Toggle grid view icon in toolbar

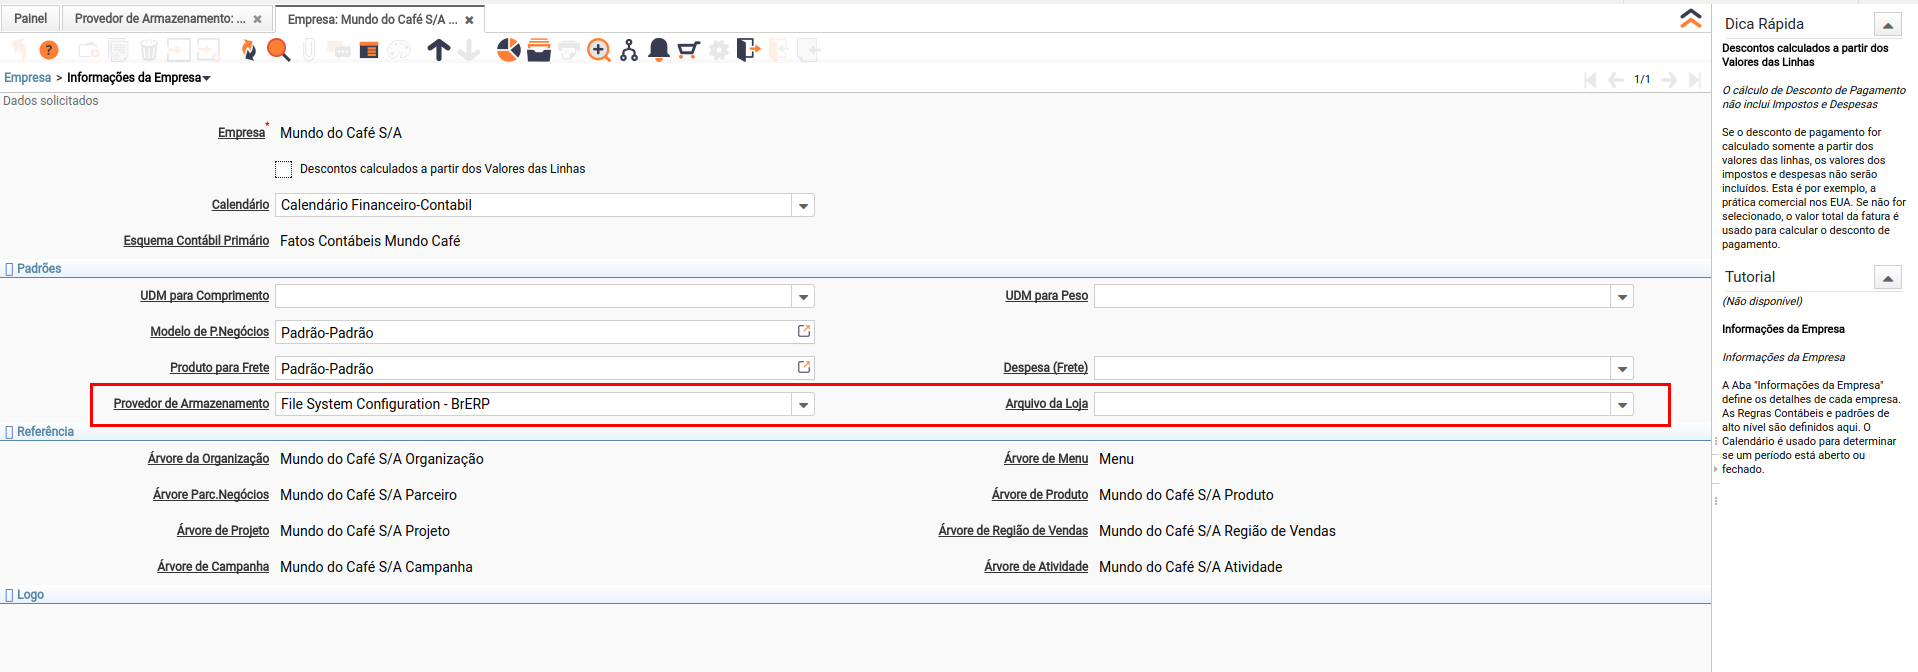click(x=369, y=50)
